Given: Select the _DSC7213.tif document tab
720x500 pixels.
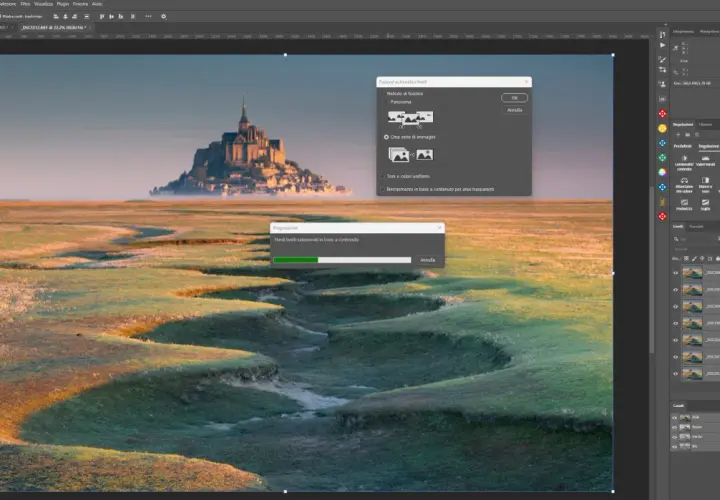Looking at the screenshot, I should pyautogui.click(x=56, y=28).
